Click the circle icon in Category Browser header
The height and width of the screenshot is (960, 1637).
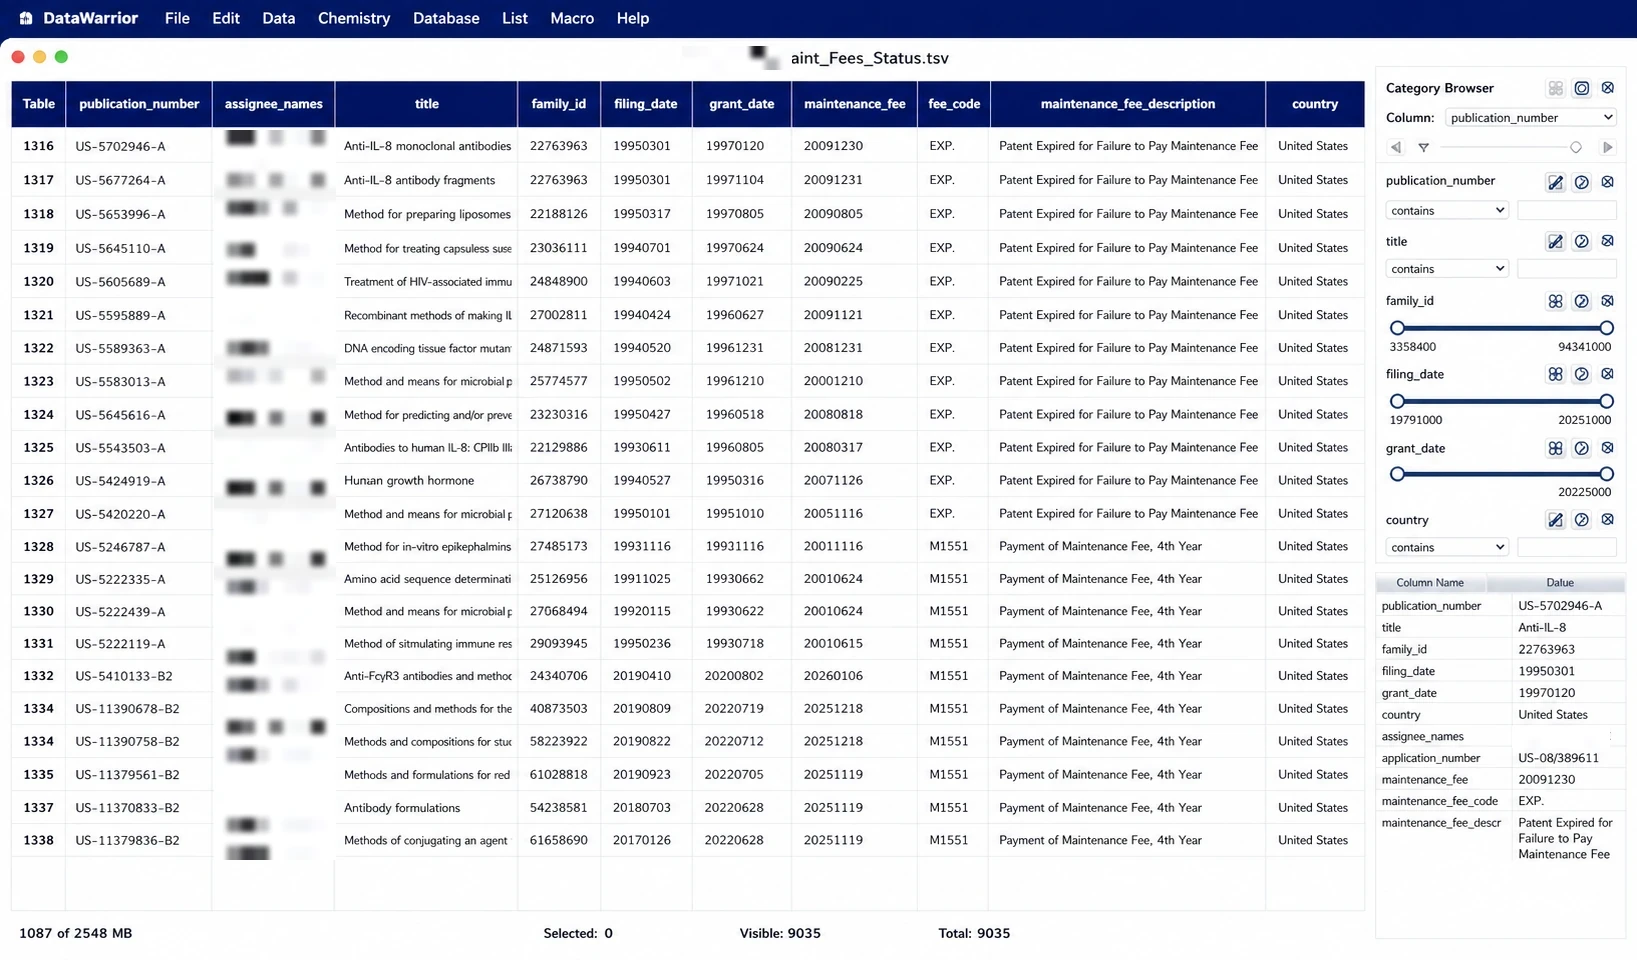click(1581, 88)
